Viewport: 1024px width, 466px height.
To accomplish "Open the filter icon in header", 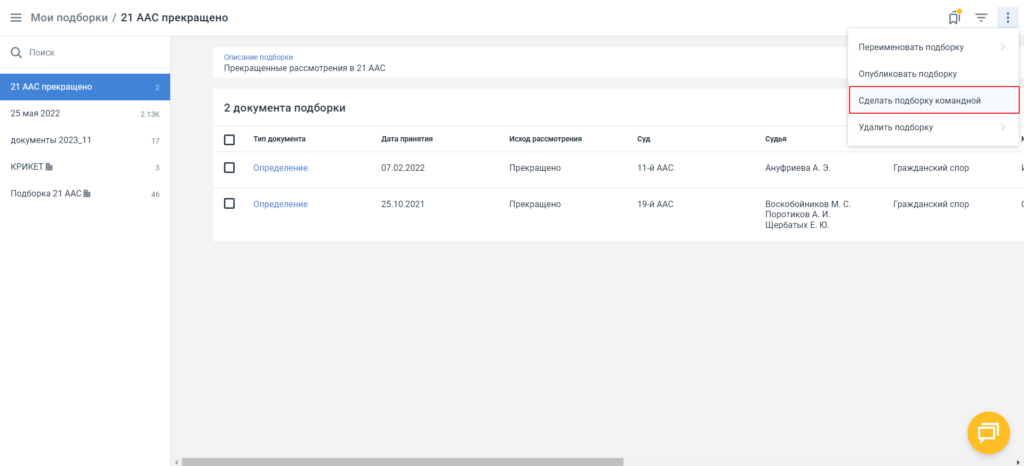I will point(981,18).
